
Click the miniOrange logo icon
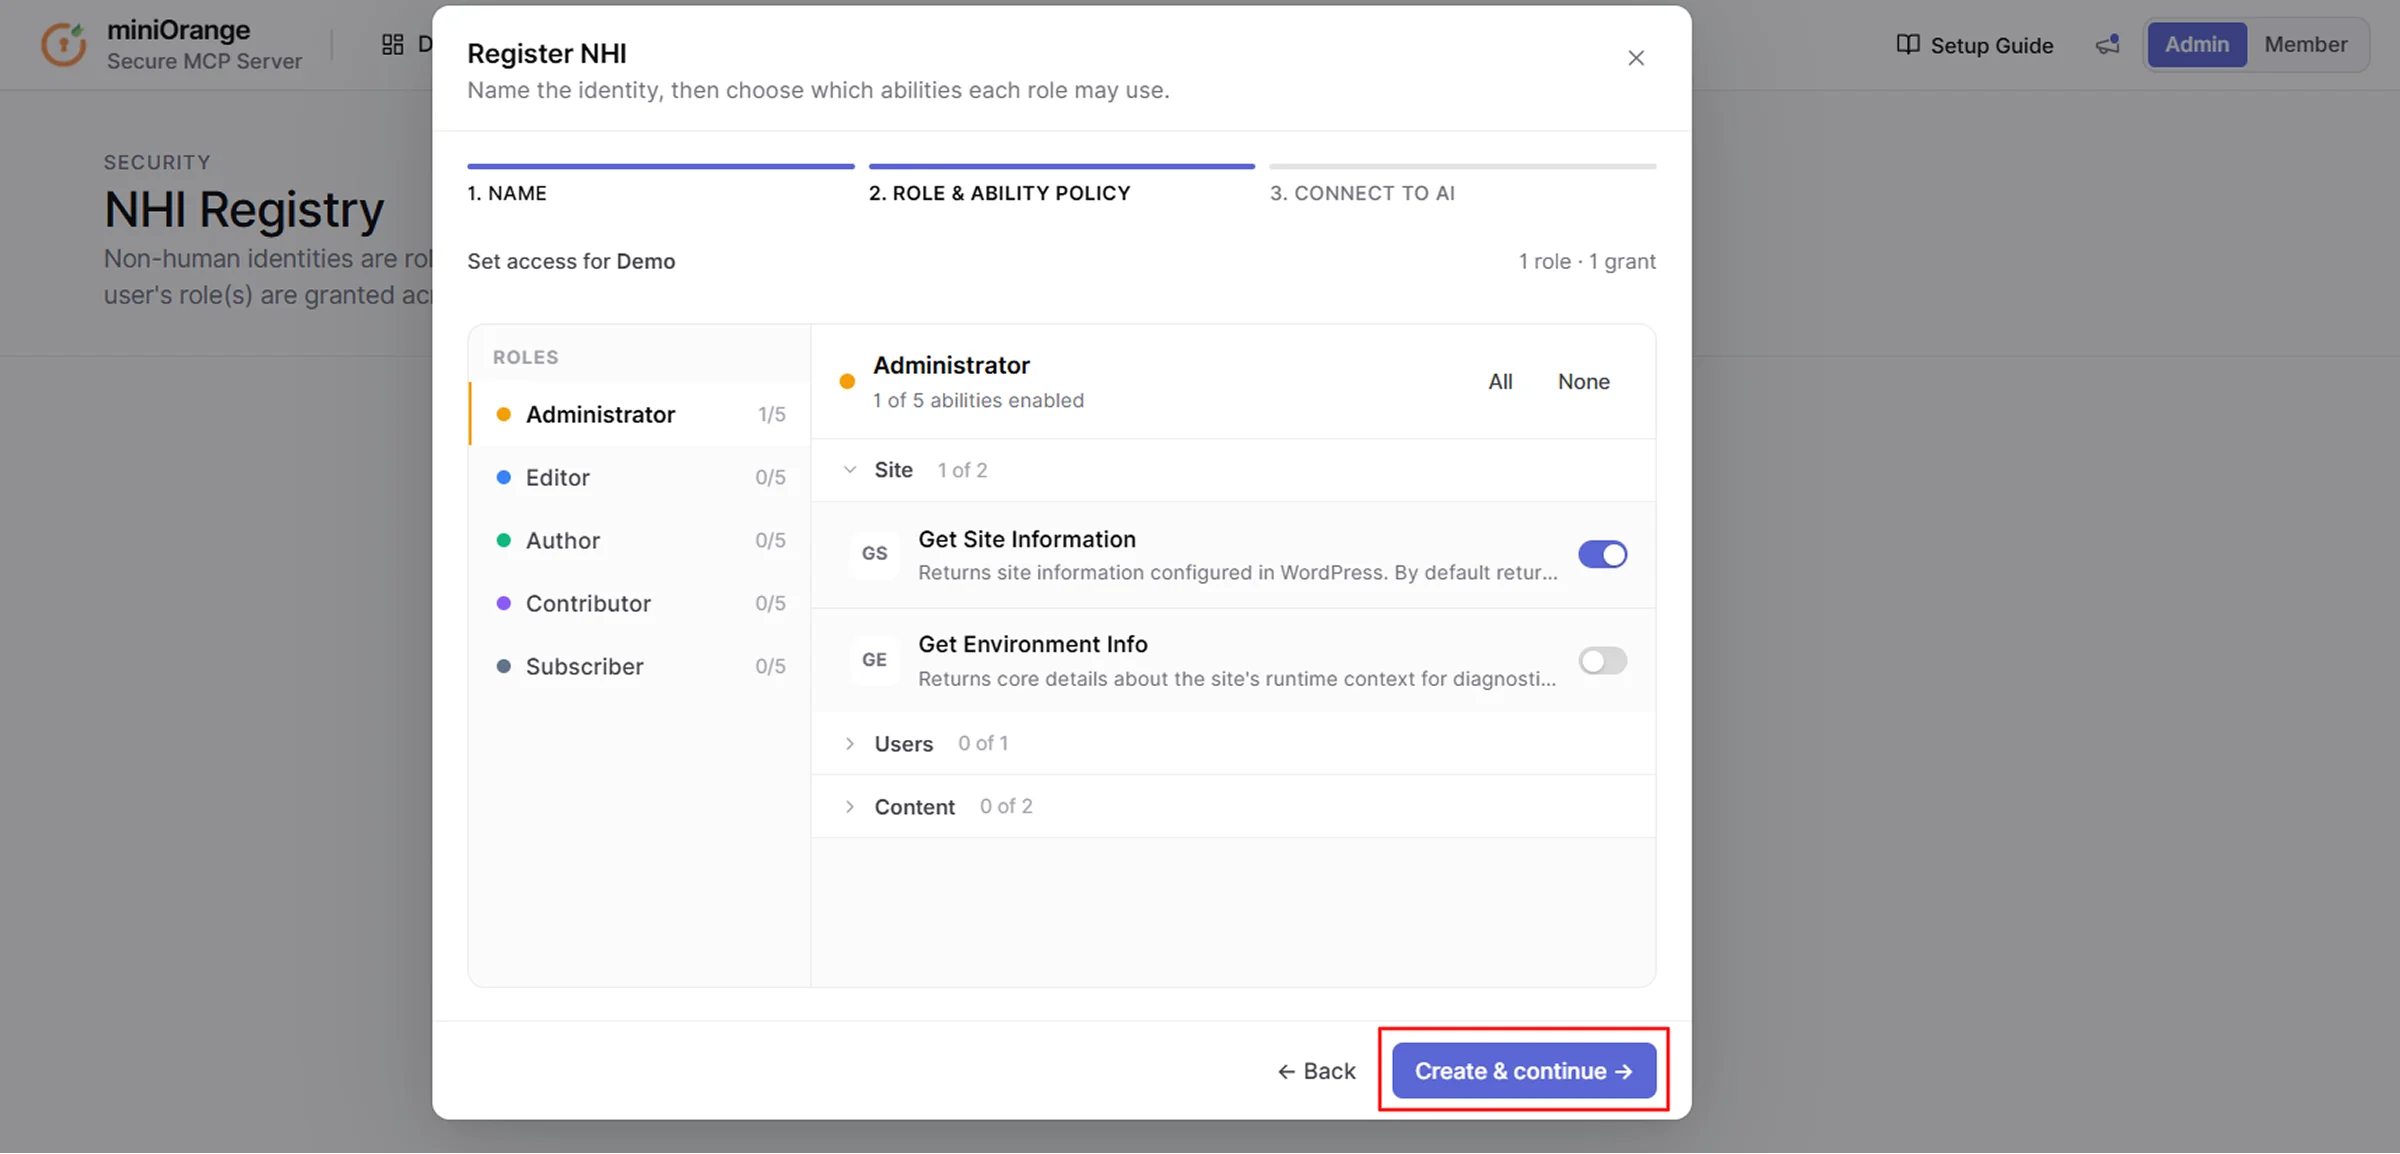(64, 45)
